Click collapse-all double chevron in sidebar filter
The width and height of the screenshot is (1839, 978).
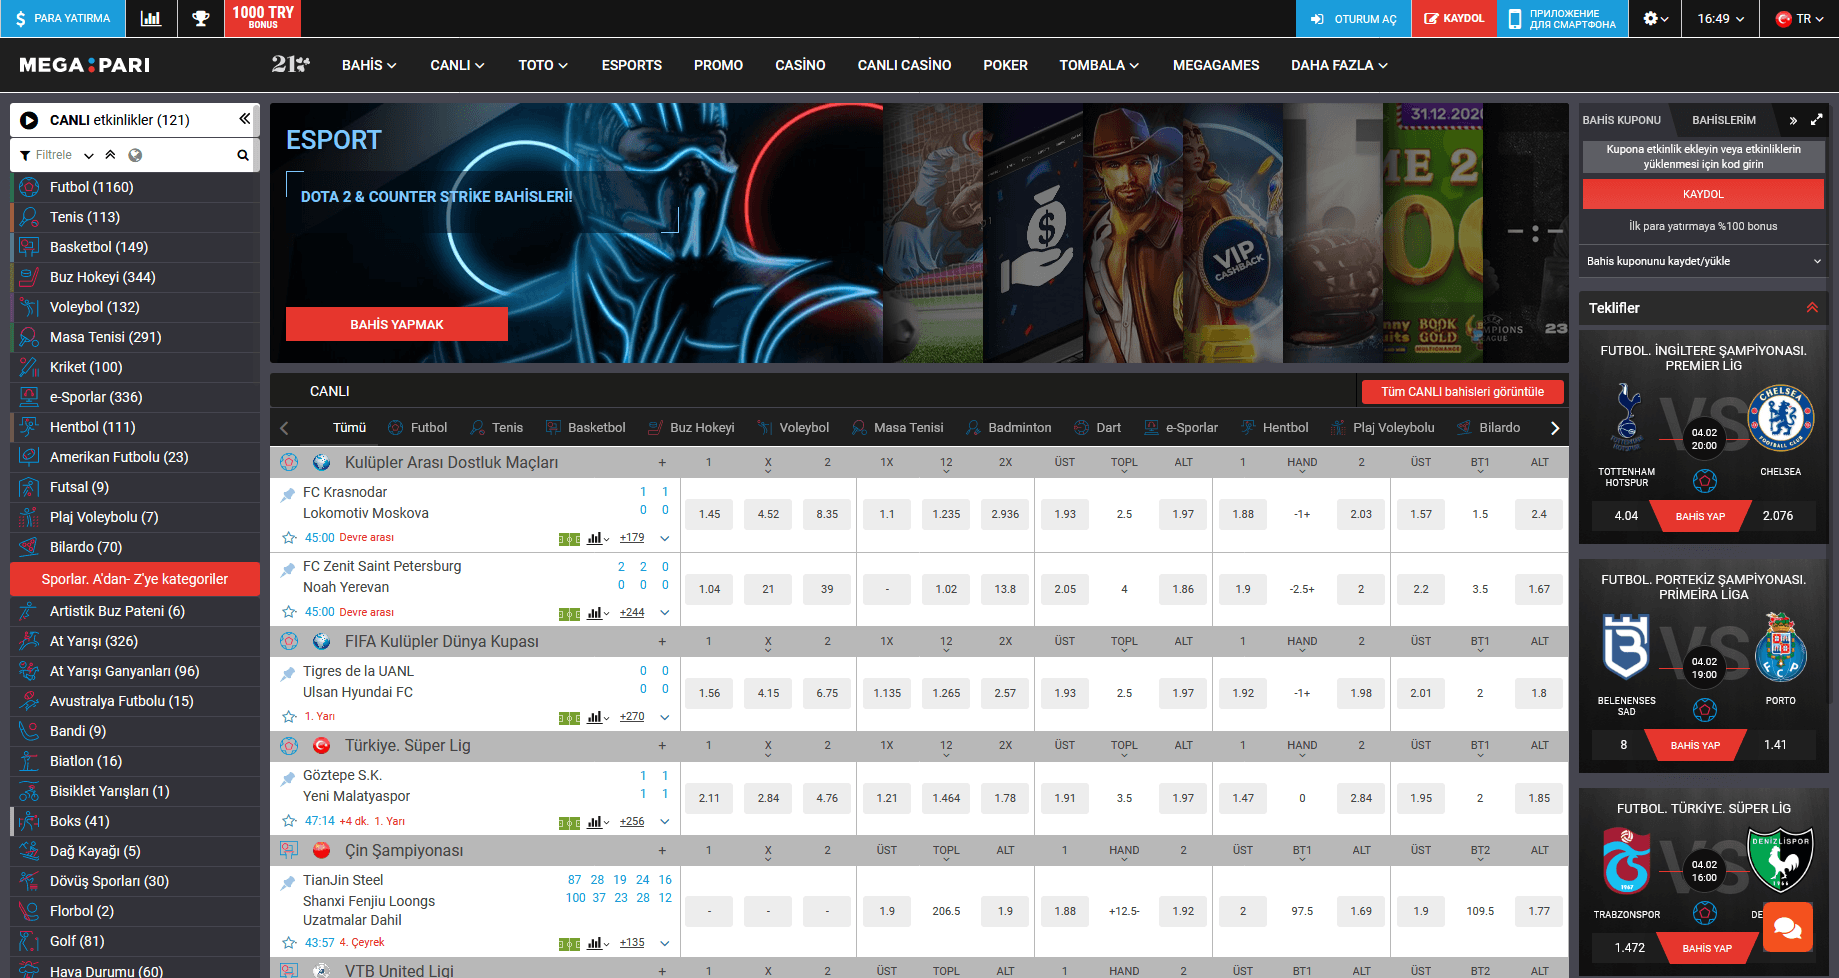(x=110, y=155)
